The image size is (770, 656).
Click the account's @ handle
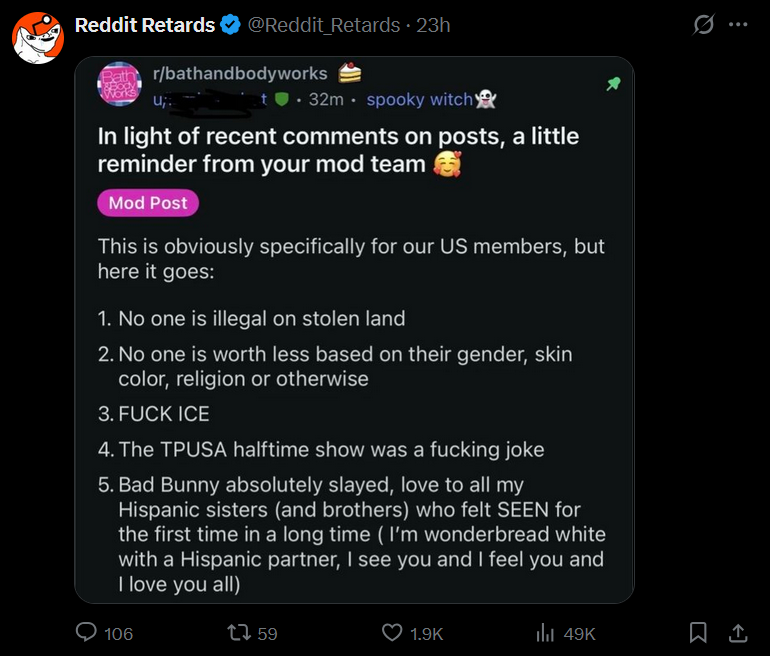pos(324,25)
